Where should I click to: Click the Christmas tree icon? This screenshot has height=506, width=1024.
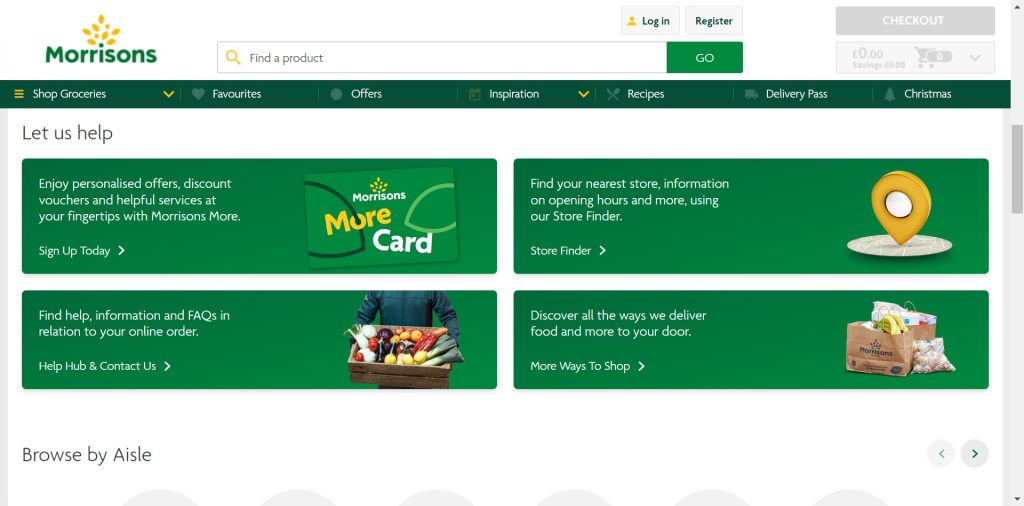pyautogui.click(x=889, y=94)
